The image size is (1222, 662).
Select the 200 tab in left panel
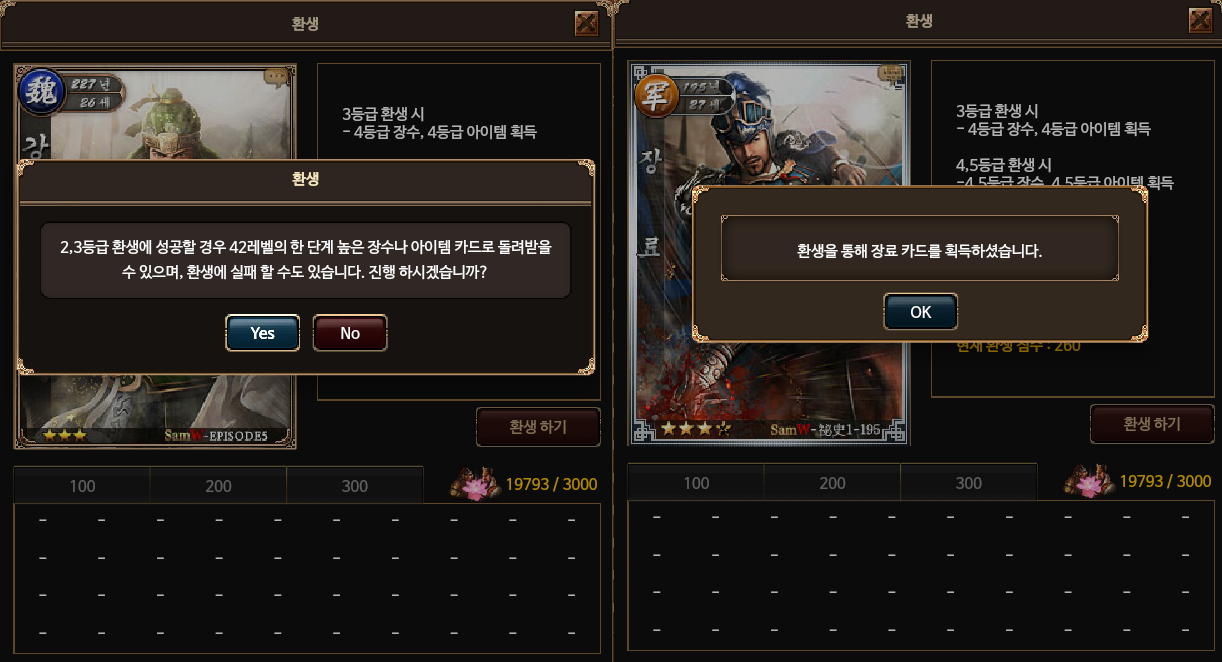218,486
